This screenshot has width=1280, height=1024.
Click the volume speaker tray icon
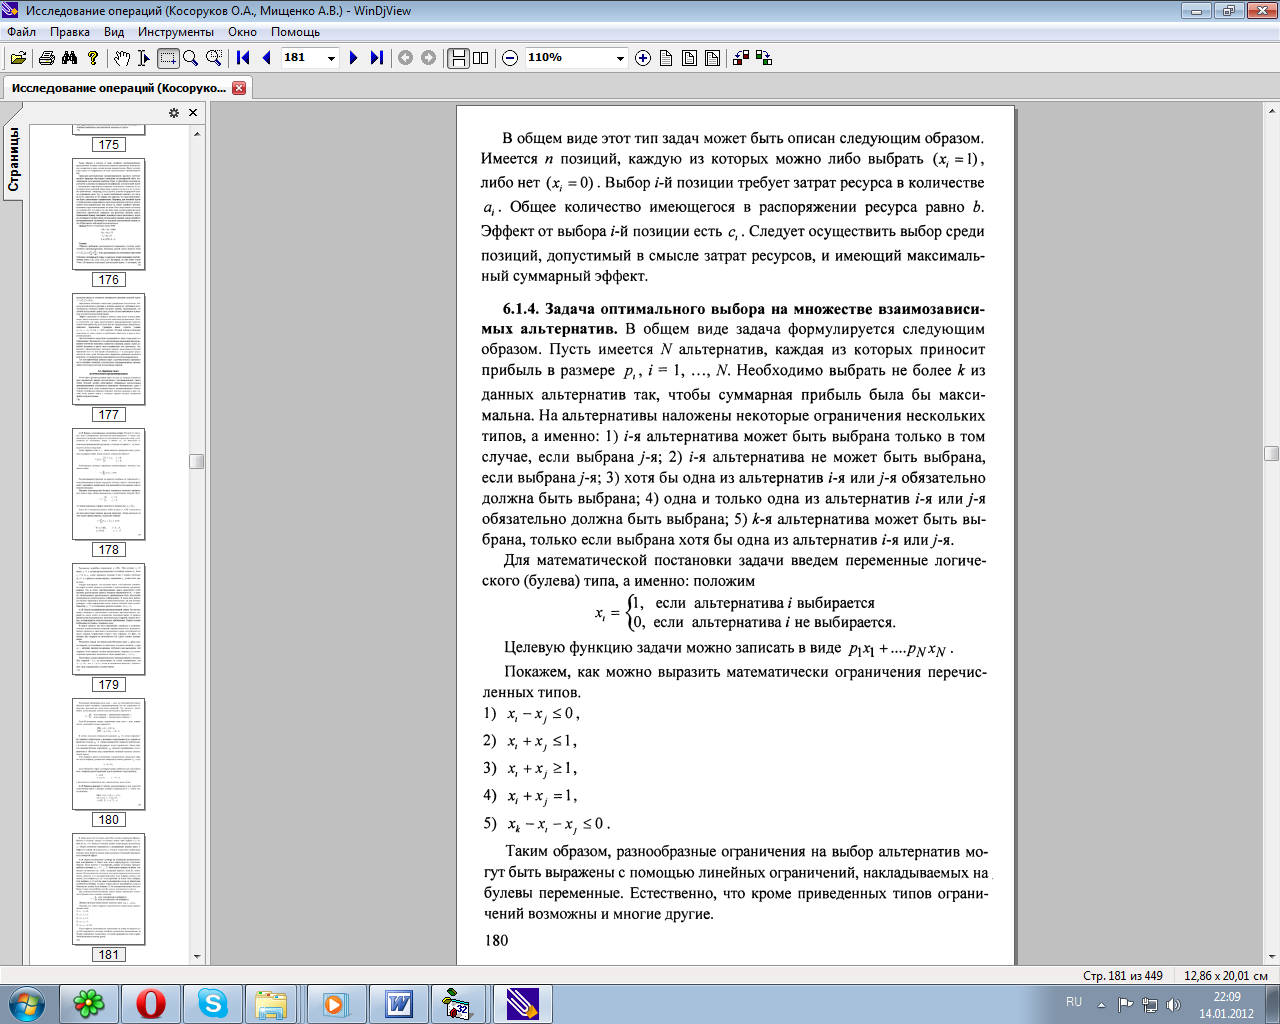pyautogui.click(x=1173, y=1004)
